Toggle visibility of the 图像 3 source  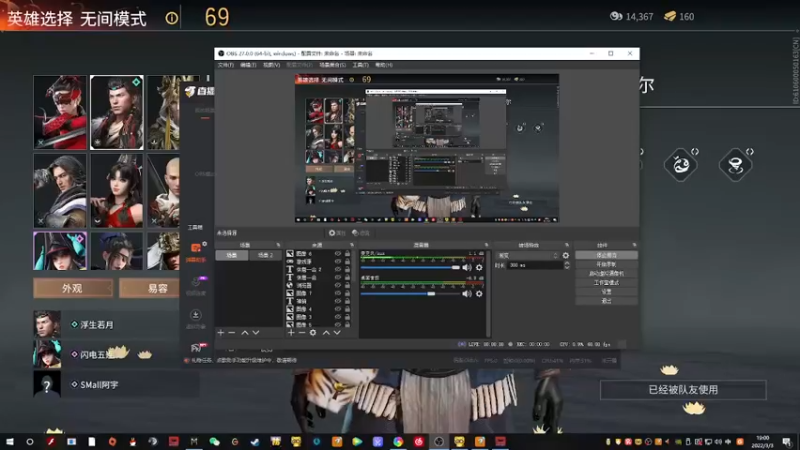[338, 317]
